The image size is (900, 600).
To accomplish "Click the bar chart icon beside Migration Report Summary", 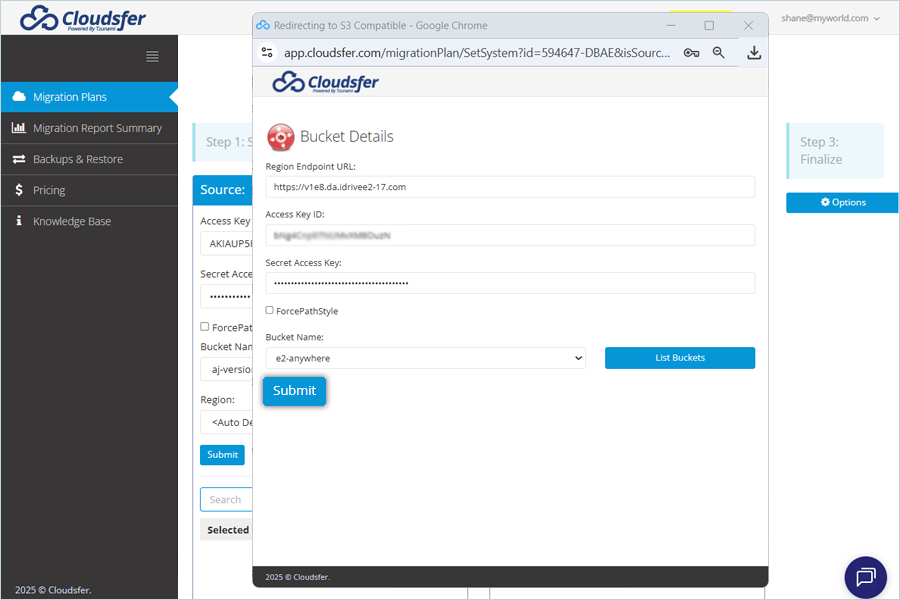I will (x=19, y=127).
